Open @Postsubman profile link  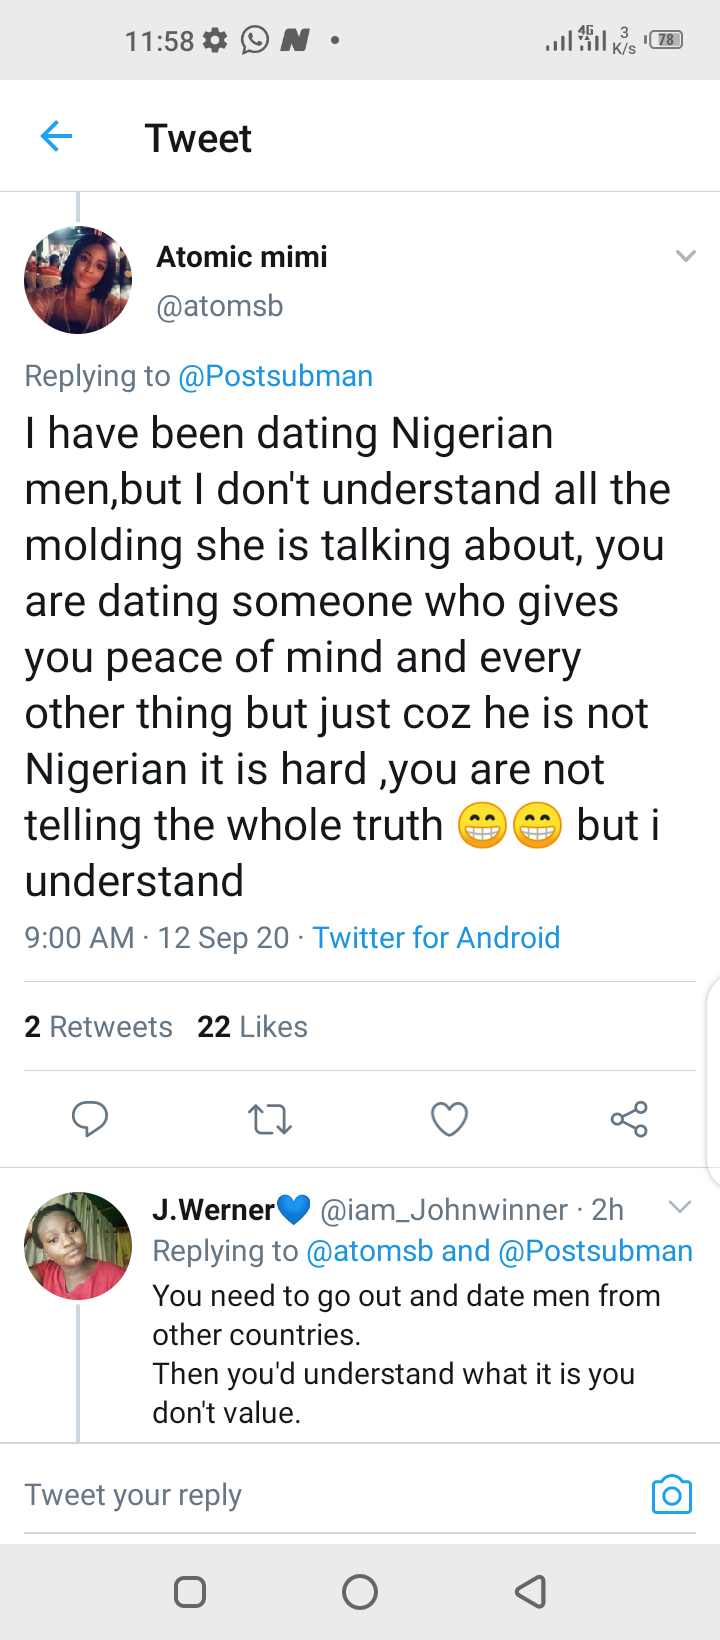click(275, 376)
